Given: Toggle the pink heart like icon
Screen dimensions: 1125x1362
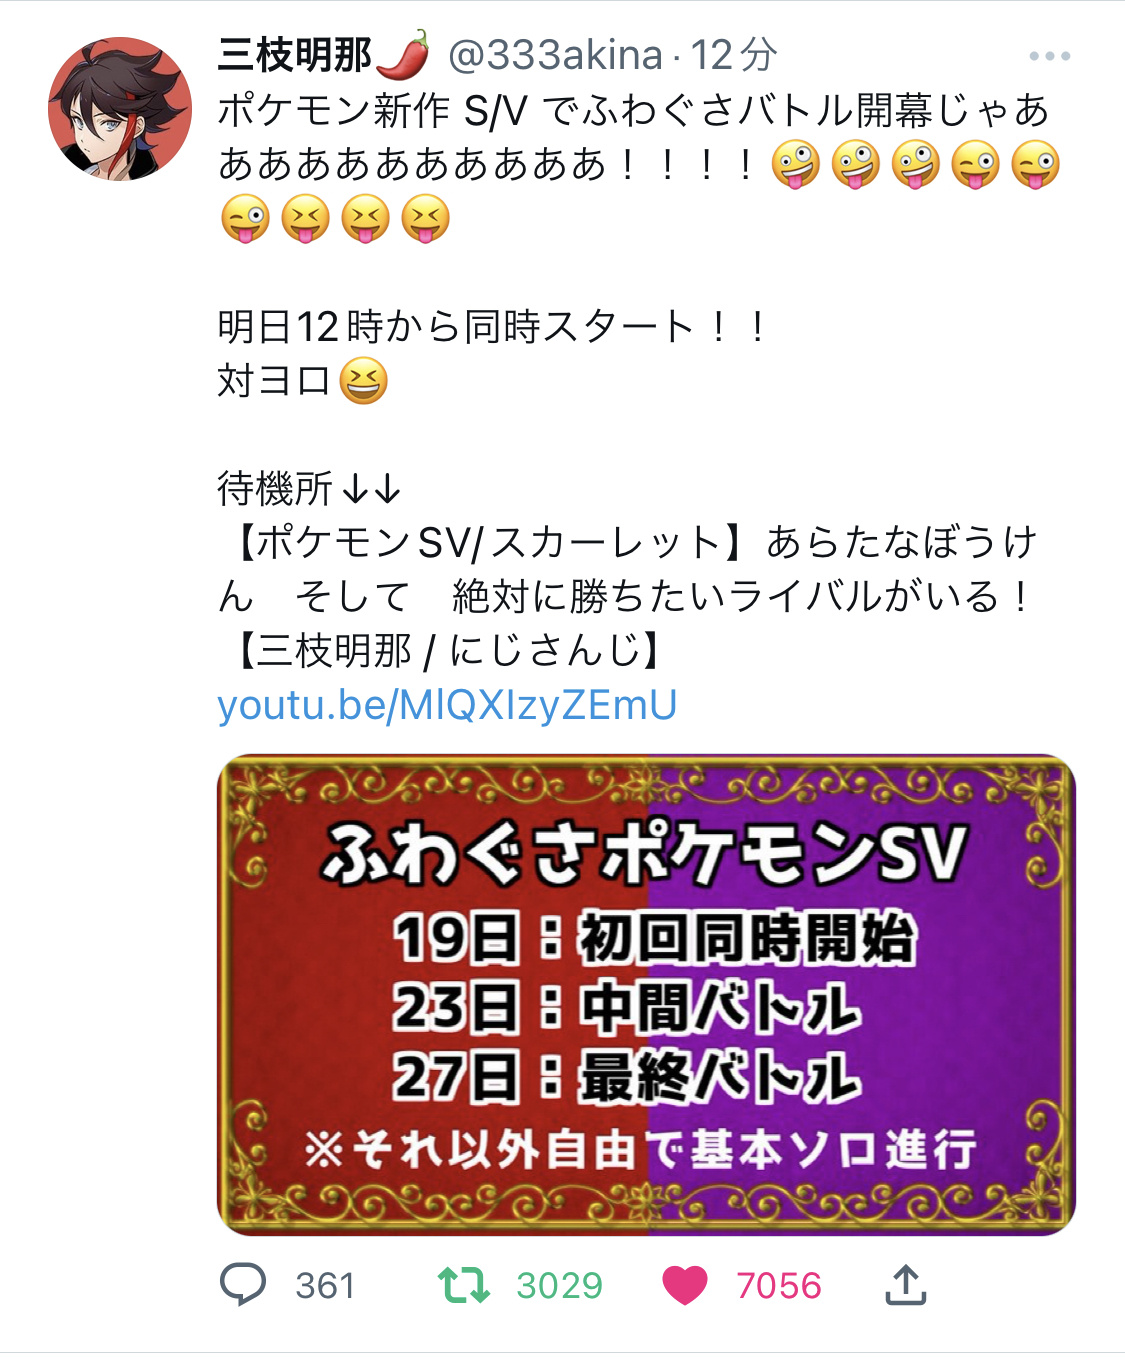Looking at the screenshot, I should click(x=685, y=1286).
